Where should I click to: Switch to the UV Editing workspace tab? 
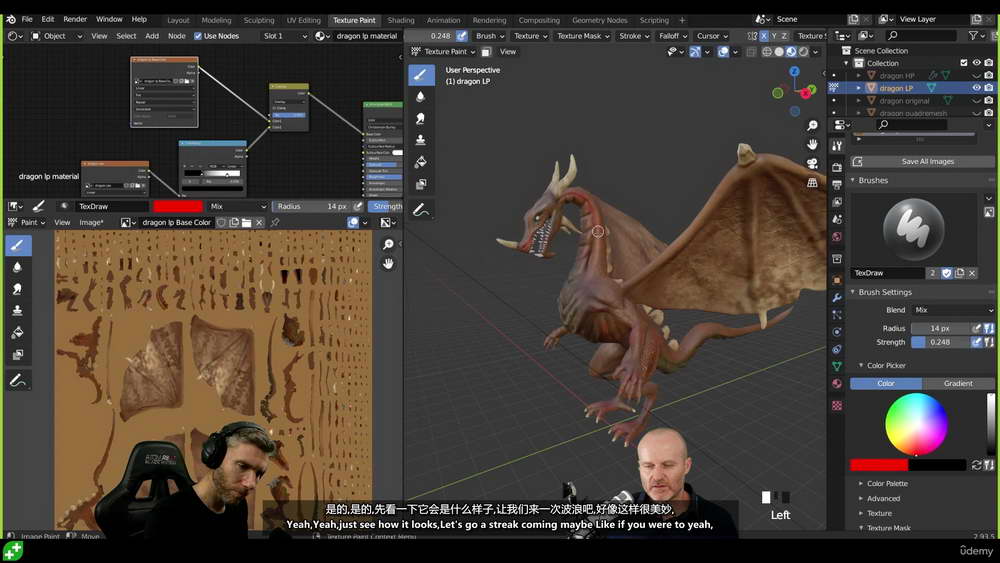304,20
